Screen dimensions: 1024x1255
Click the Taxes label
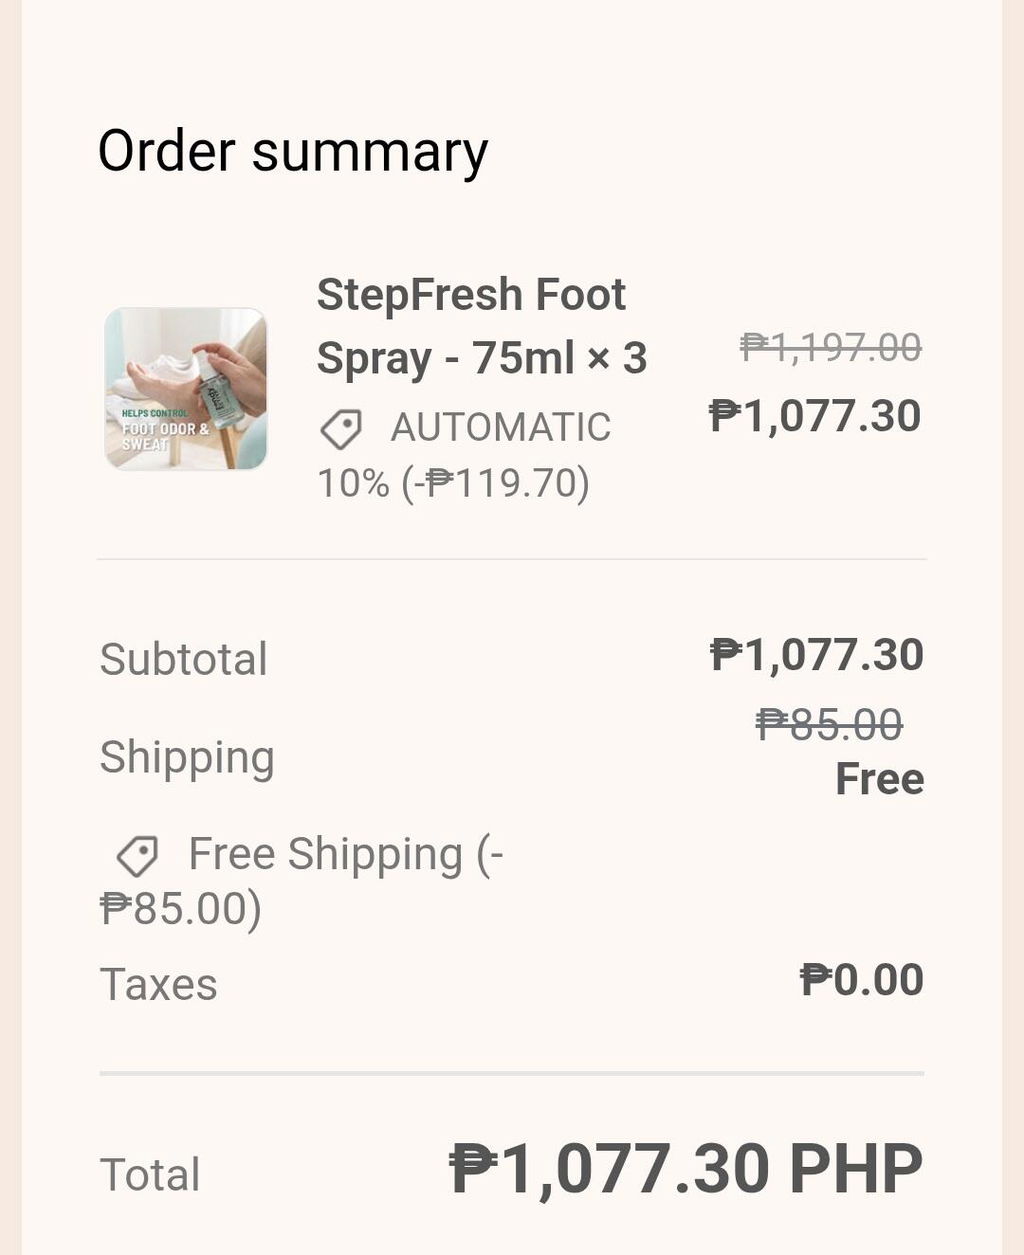[158, 985]
